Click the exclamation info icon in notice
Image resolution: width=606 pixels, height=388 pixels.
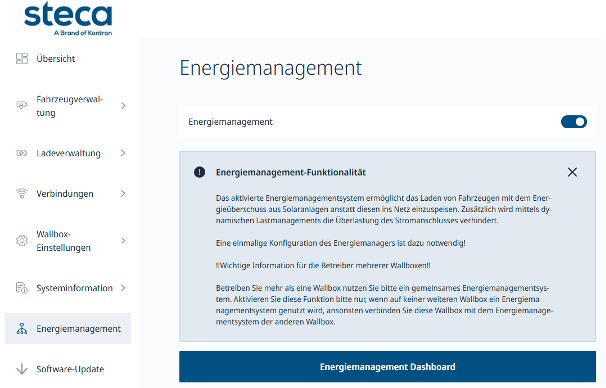(x=199, y=172)
